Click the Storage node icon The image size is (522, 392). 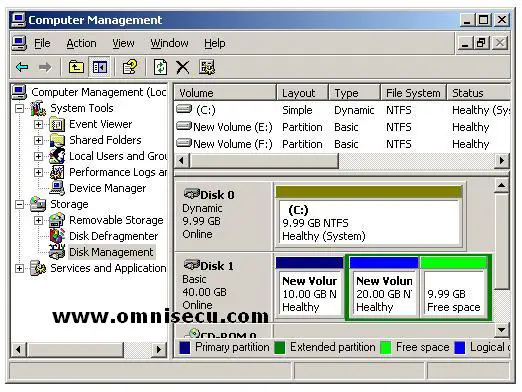pos(38,204)
